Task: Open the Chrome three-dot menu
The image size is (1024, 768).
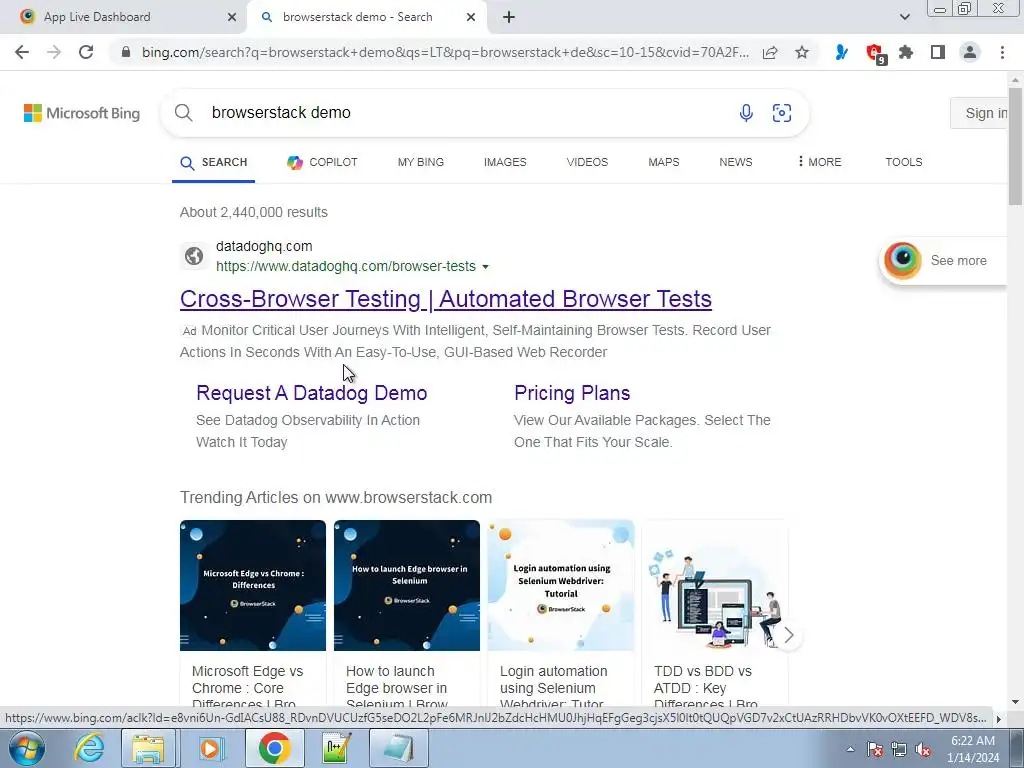Action: 1002,52
